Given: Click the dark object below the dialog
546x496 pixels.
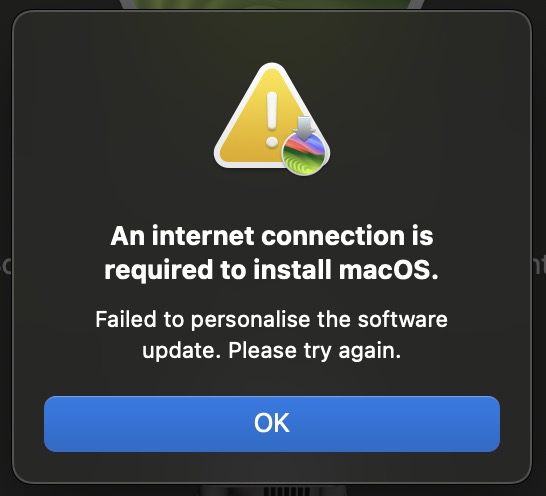Looking at the screenshot, I should tap(273, 490).
